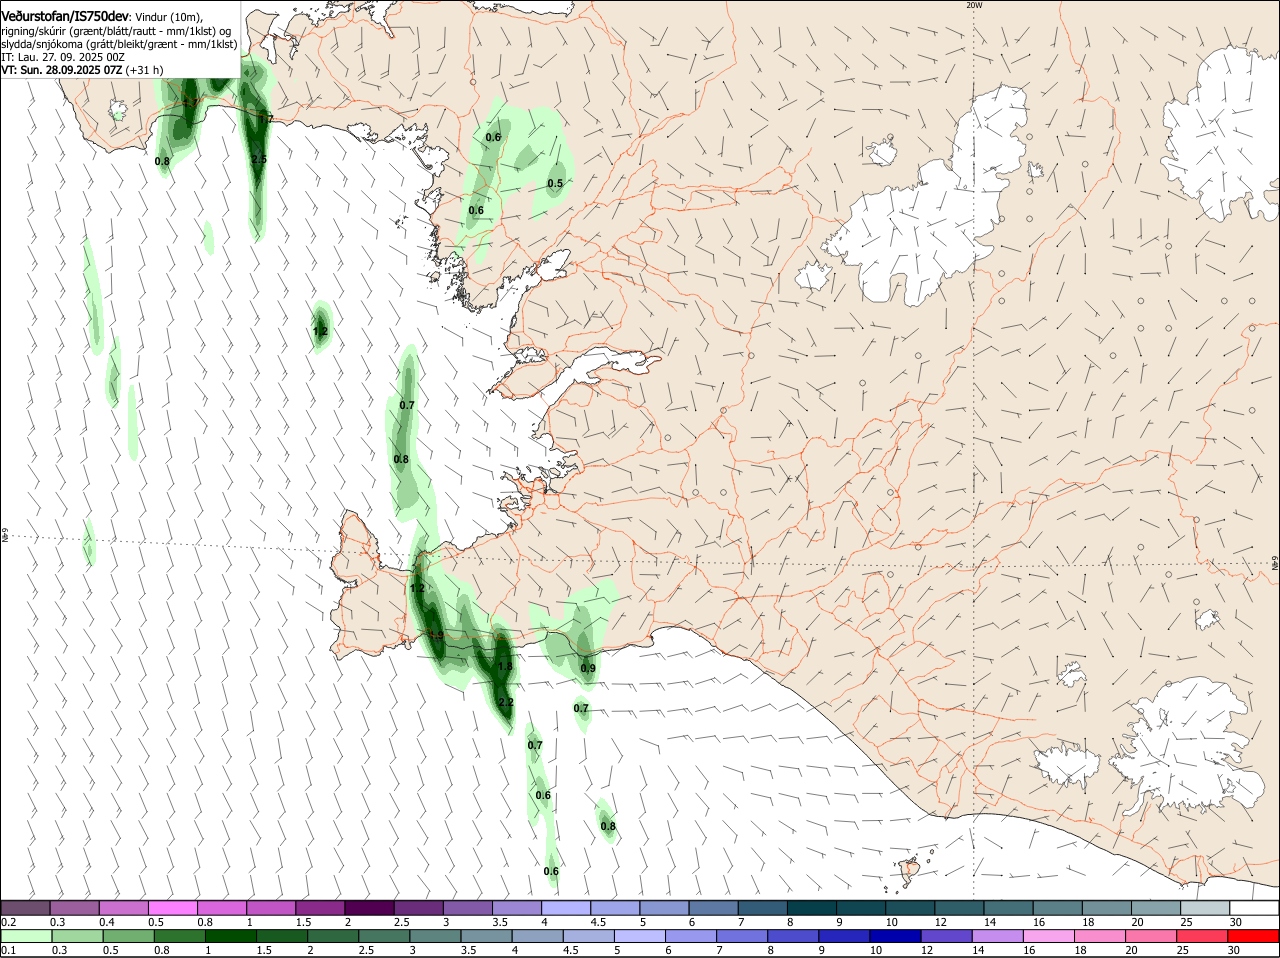
Task: Pick the white swatch above 30 in upper row
Action: (1254, 907)
